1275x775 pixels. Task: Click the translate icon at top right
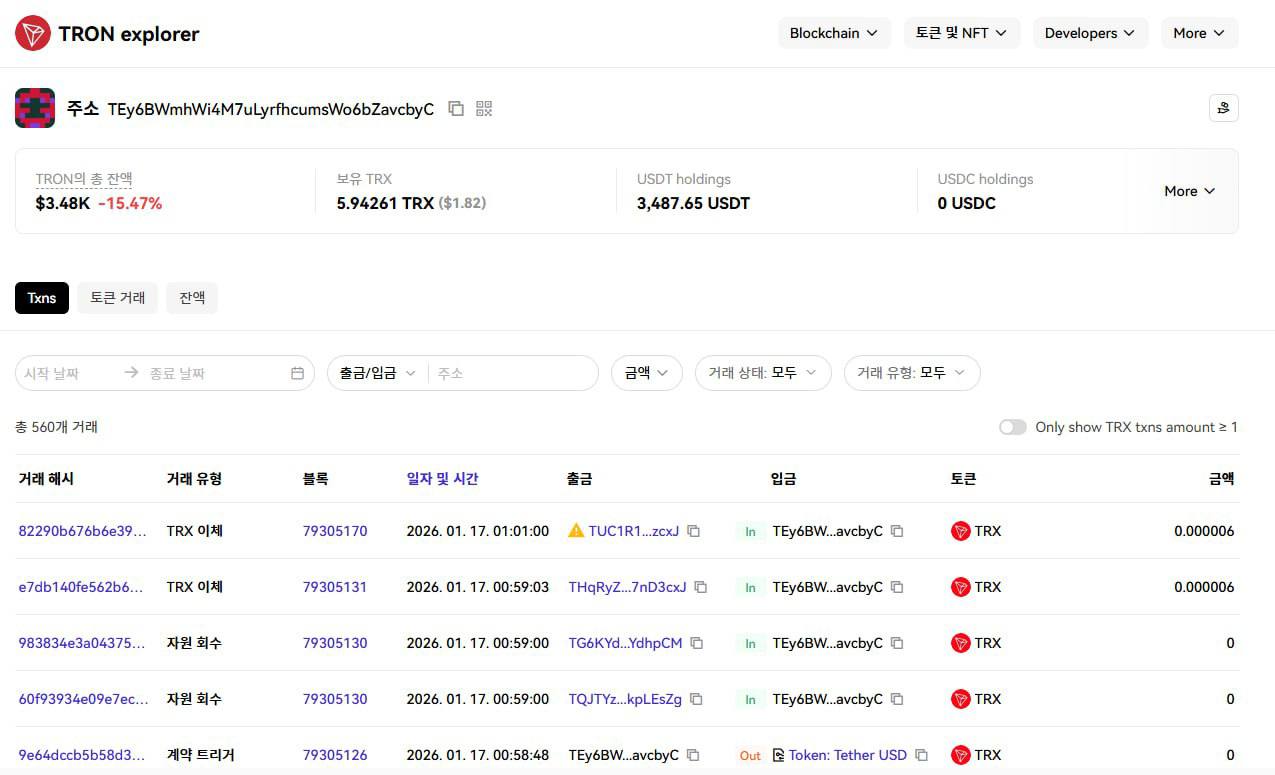pyautogui.click(x=1223, y=108)
